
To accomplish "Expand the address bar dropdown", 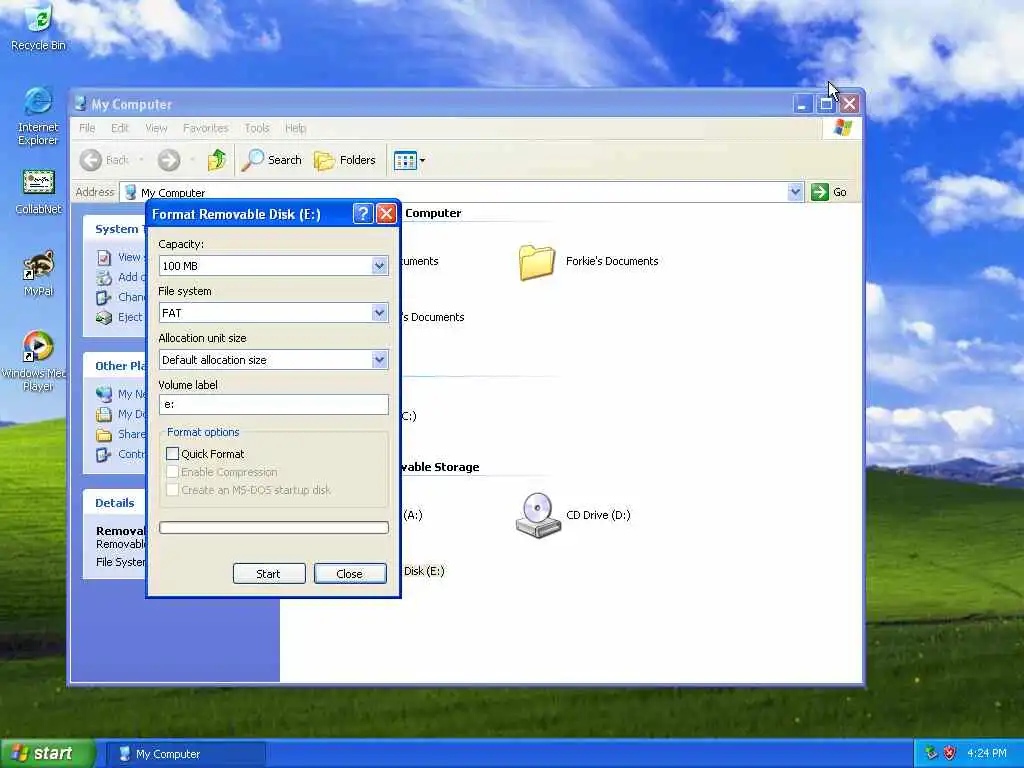I will (795, 192).
